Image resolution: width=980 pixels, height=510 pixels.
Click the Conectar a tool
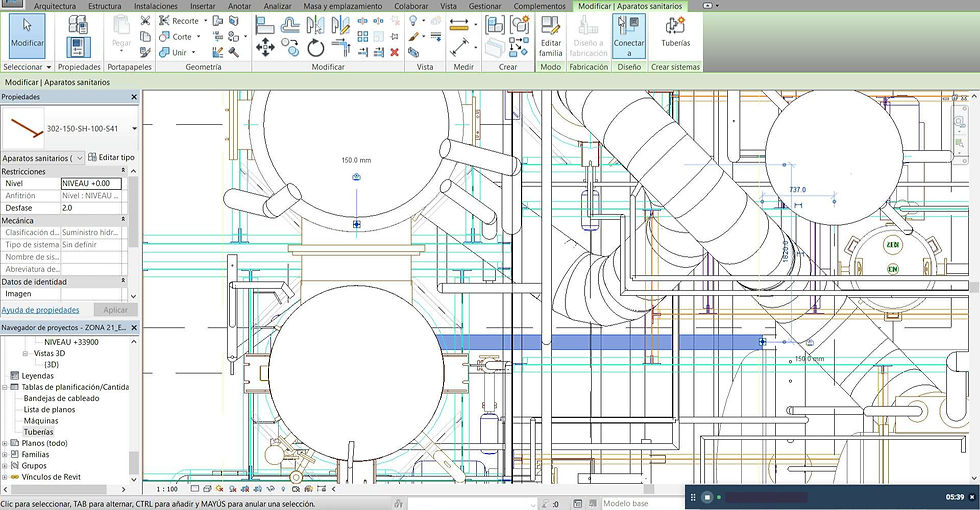click(x=628, y=37)
